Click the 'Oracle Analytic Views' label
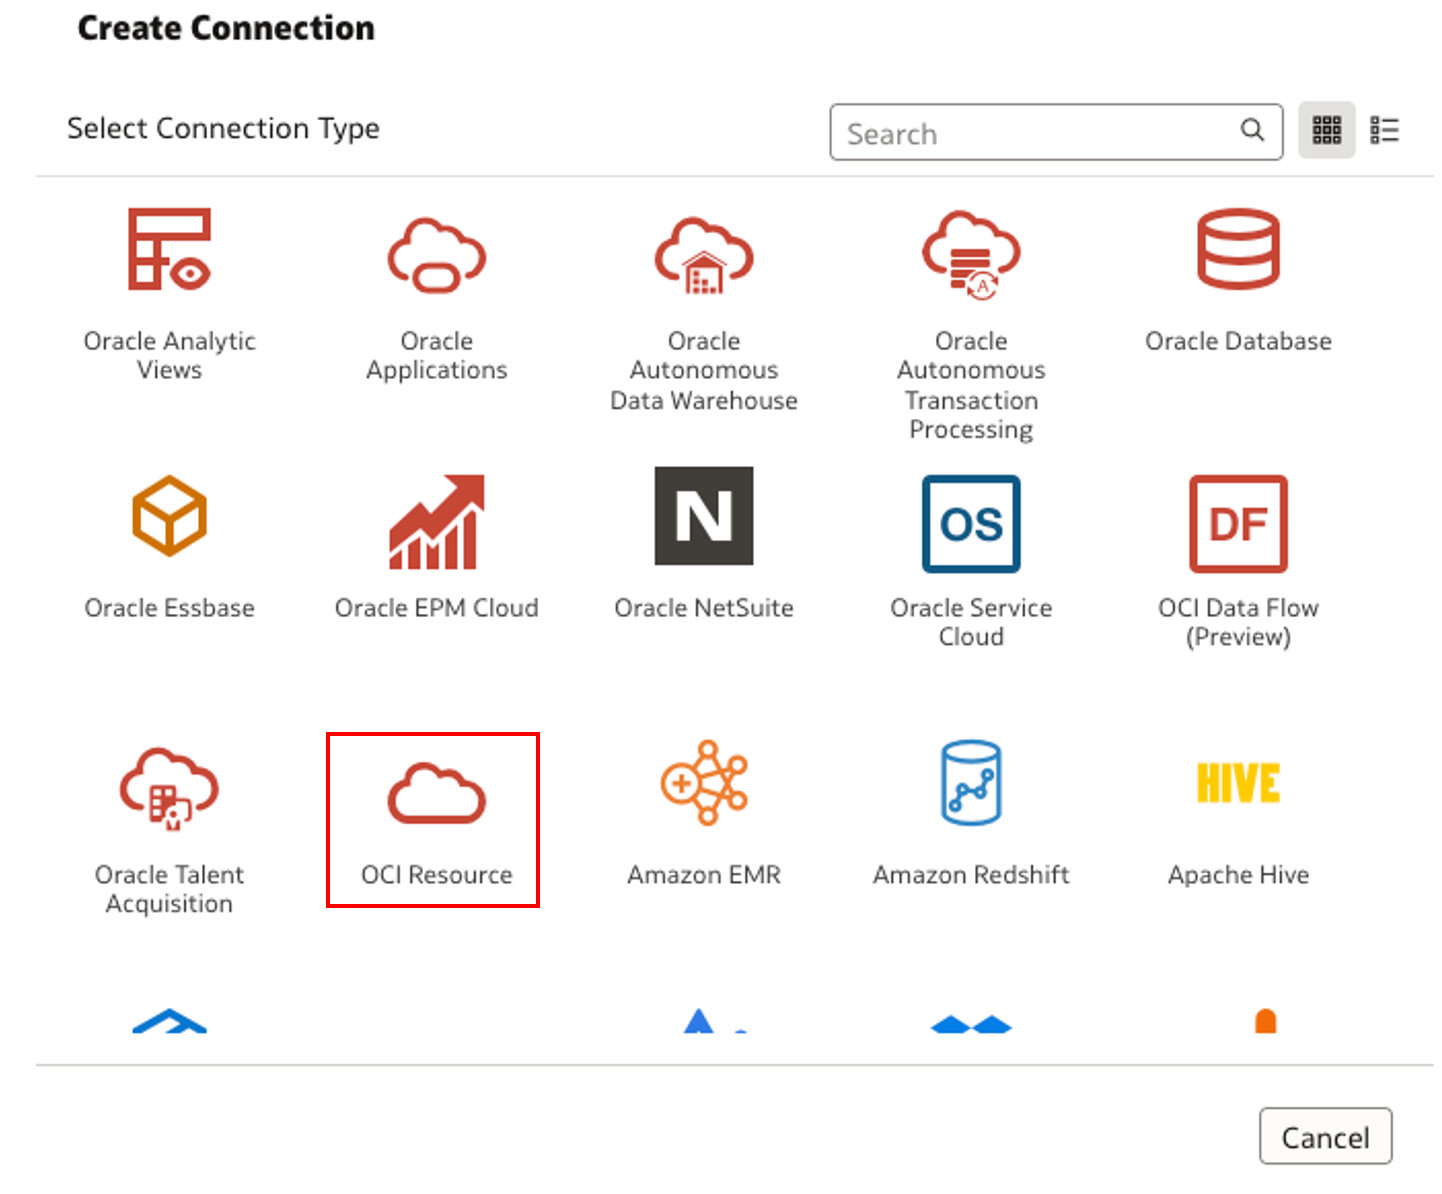The image size is (1442, 1194). coord(169,355)
